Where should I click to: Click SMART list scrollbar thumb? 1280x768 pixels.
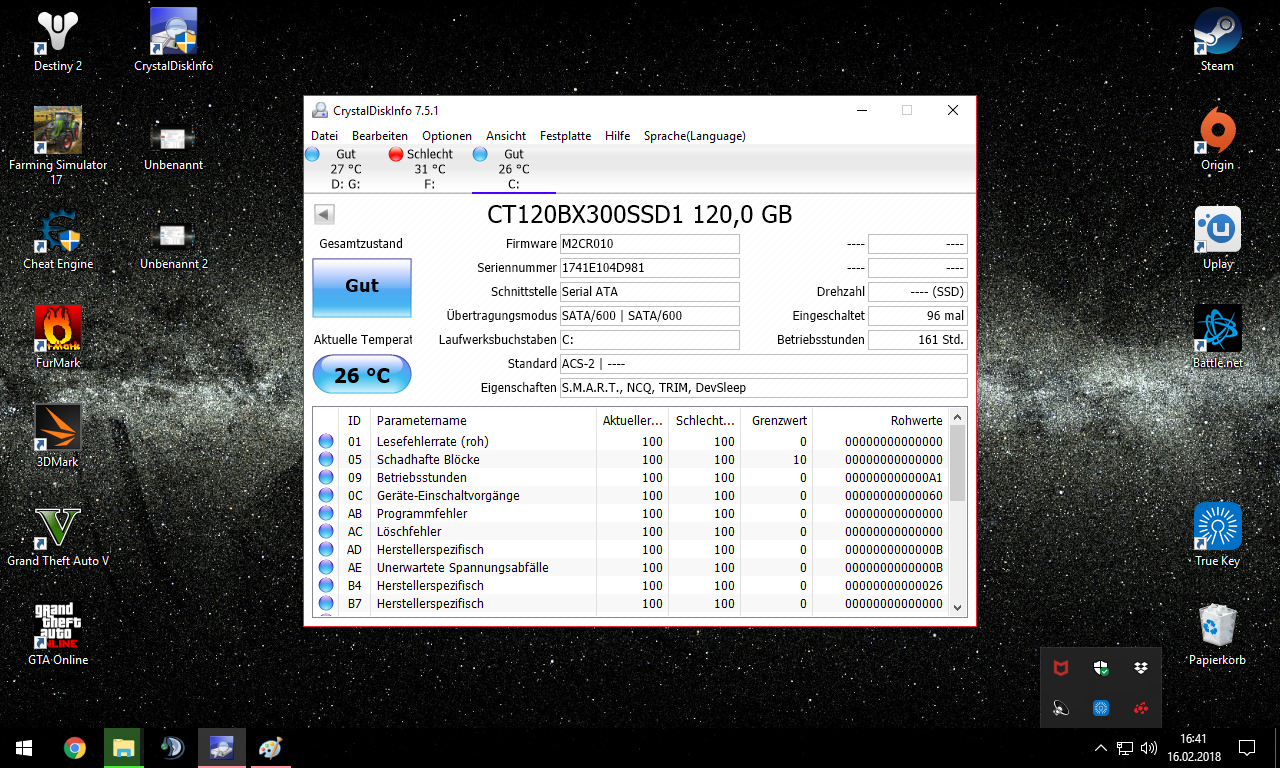click(x=958, y=463)
